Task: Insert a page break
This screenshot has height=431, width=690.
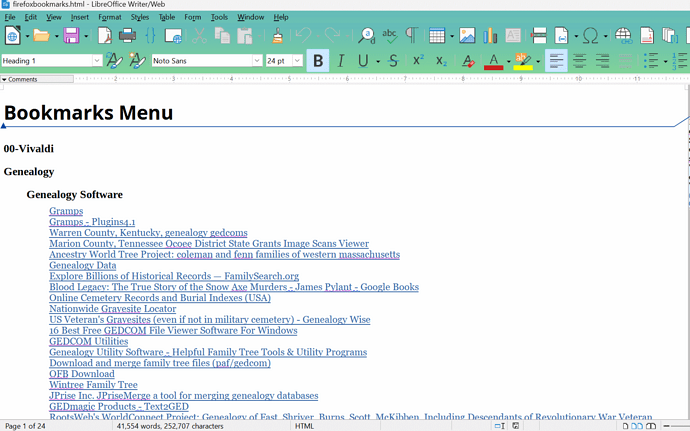Action: [x=539, y=36]
